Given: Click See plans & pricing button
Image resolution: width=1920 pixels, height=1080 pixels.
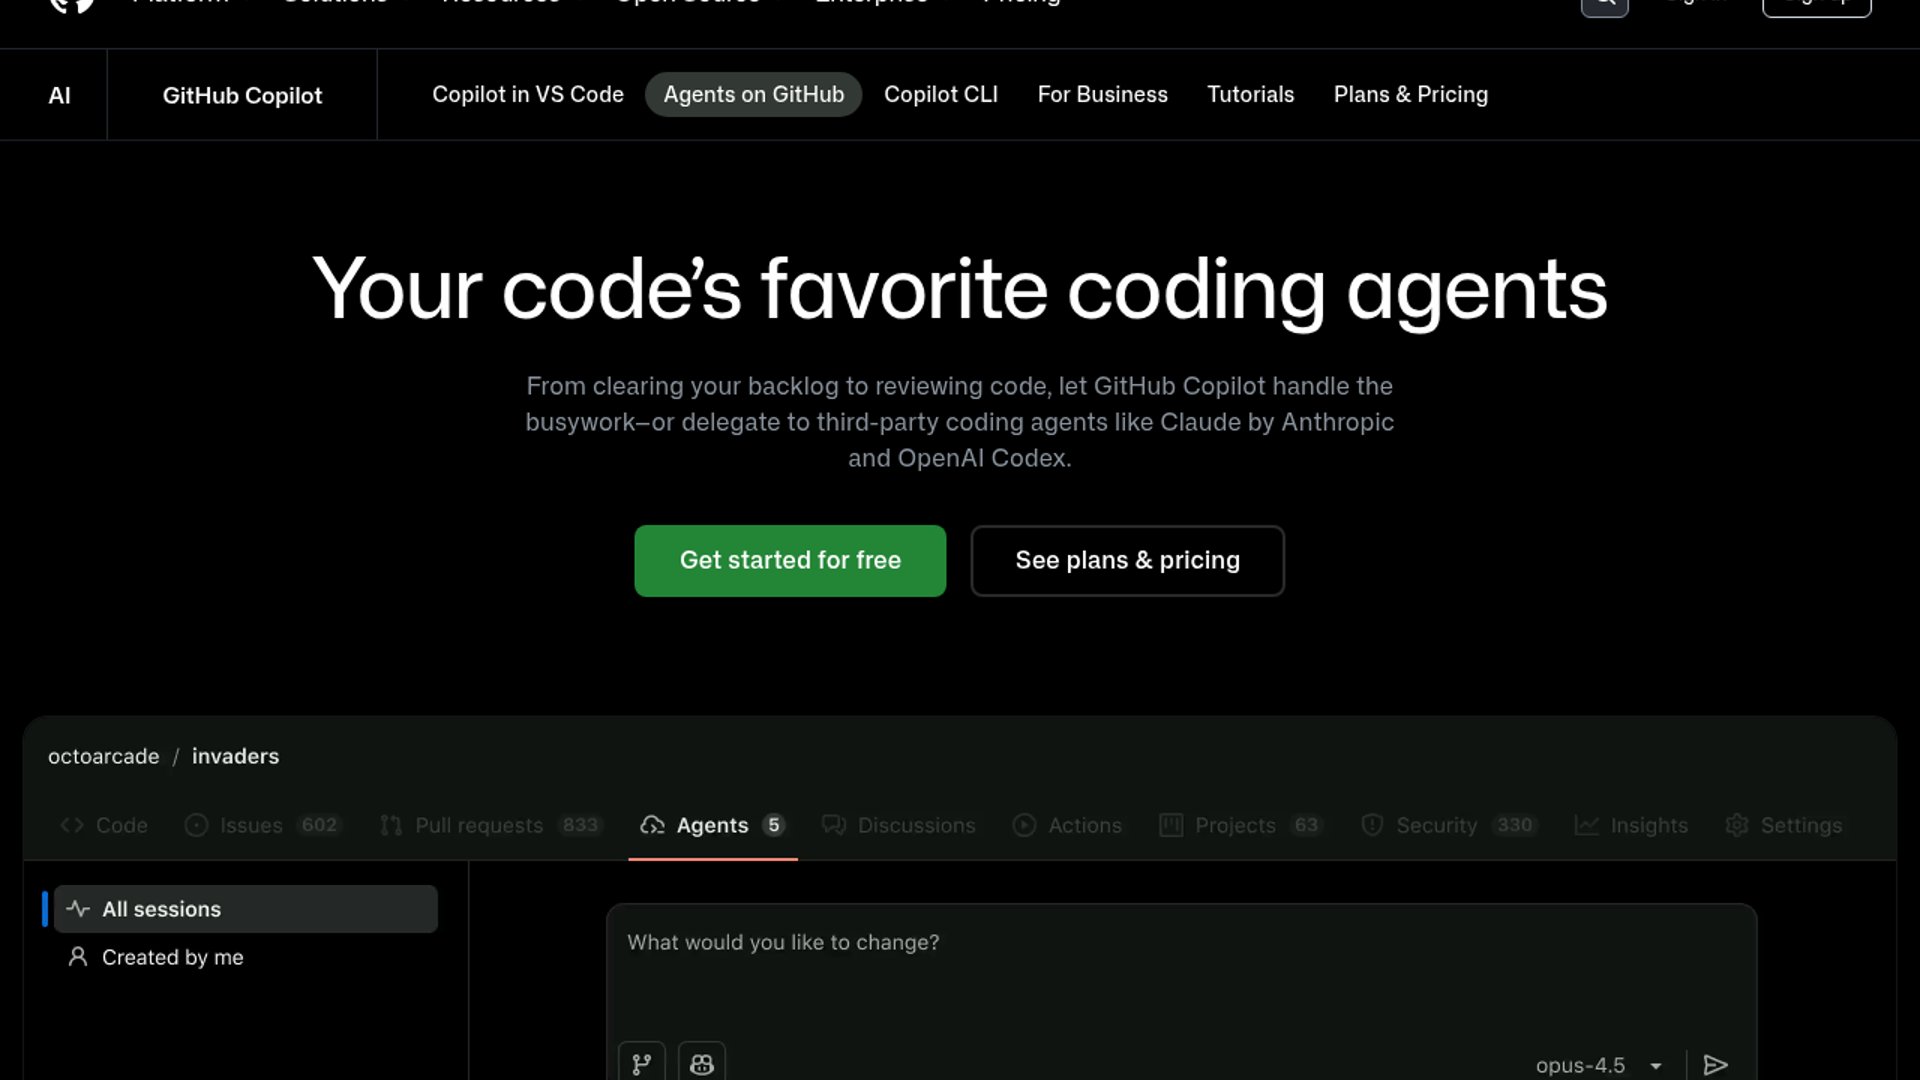Looking at the screenshot, I should click(x=1127, y=560).
